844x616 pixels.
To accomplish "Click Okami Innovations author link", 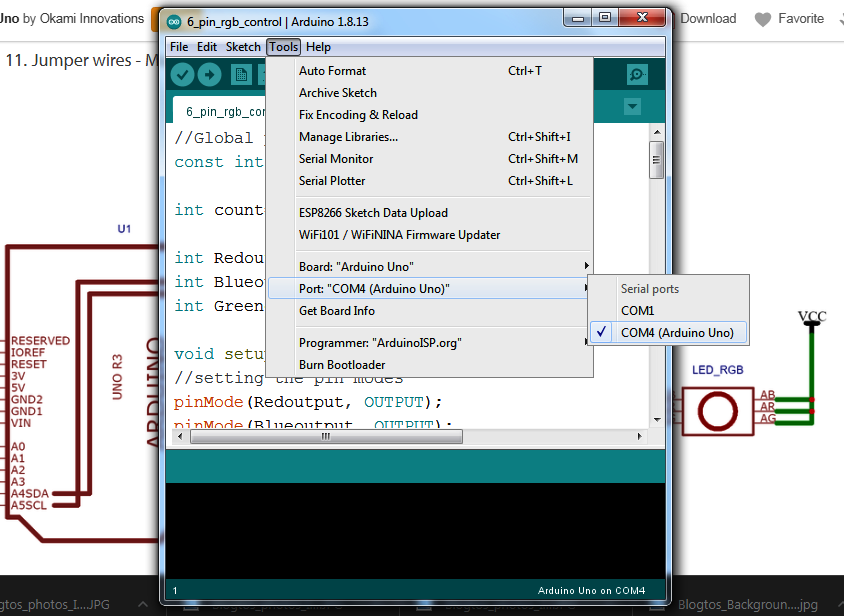I will [x=92, y=19].
